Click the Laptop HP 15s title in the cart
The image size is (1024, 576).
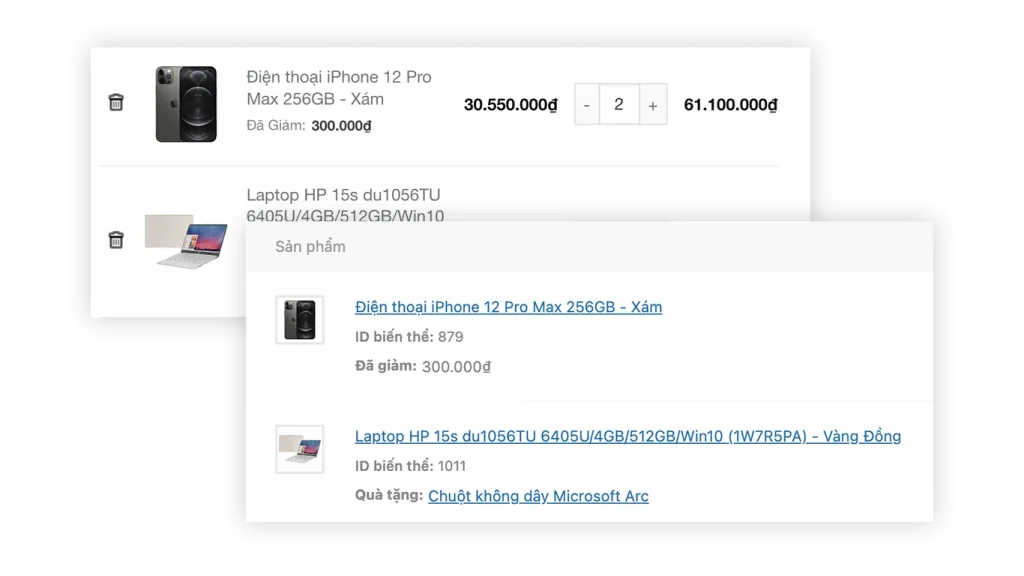click(344, 204)
